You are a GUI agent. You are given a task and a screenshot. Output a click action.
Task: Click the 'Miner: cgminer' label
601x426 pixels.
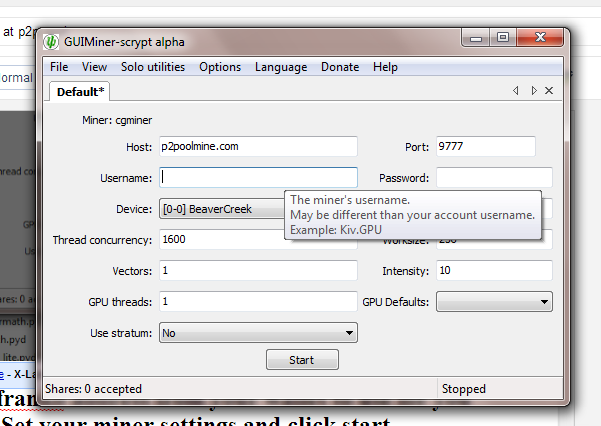117,120
